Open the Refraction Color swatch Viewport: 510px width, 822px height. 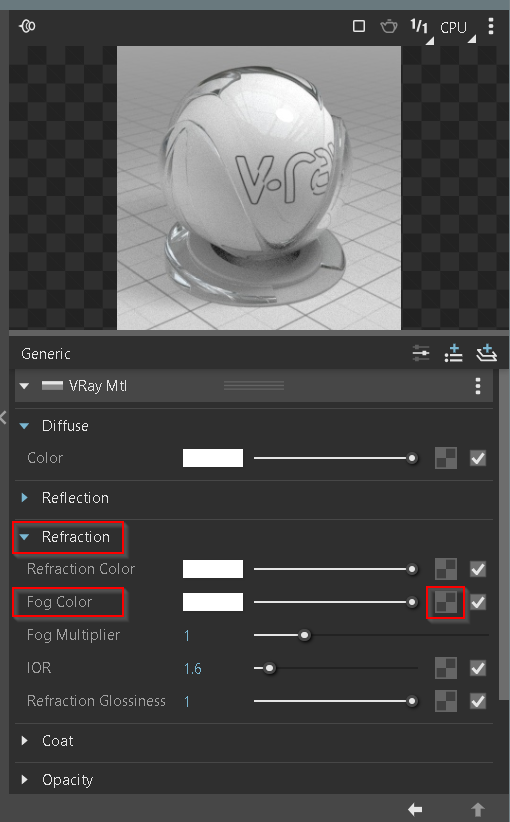(213, 569)
